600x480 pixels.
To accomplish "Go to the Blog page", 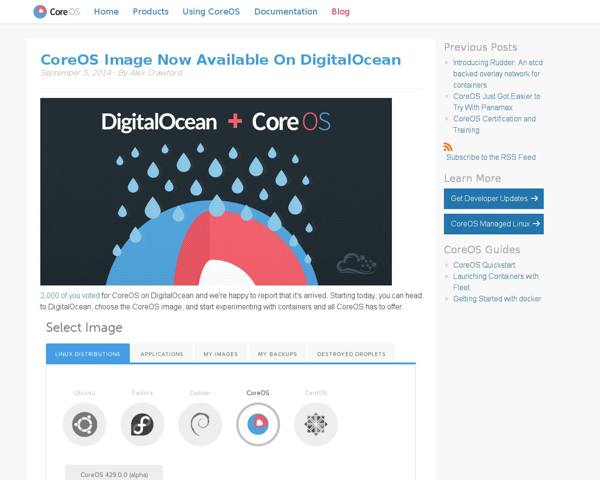I will pyautogui.click(x=340, y=11).
